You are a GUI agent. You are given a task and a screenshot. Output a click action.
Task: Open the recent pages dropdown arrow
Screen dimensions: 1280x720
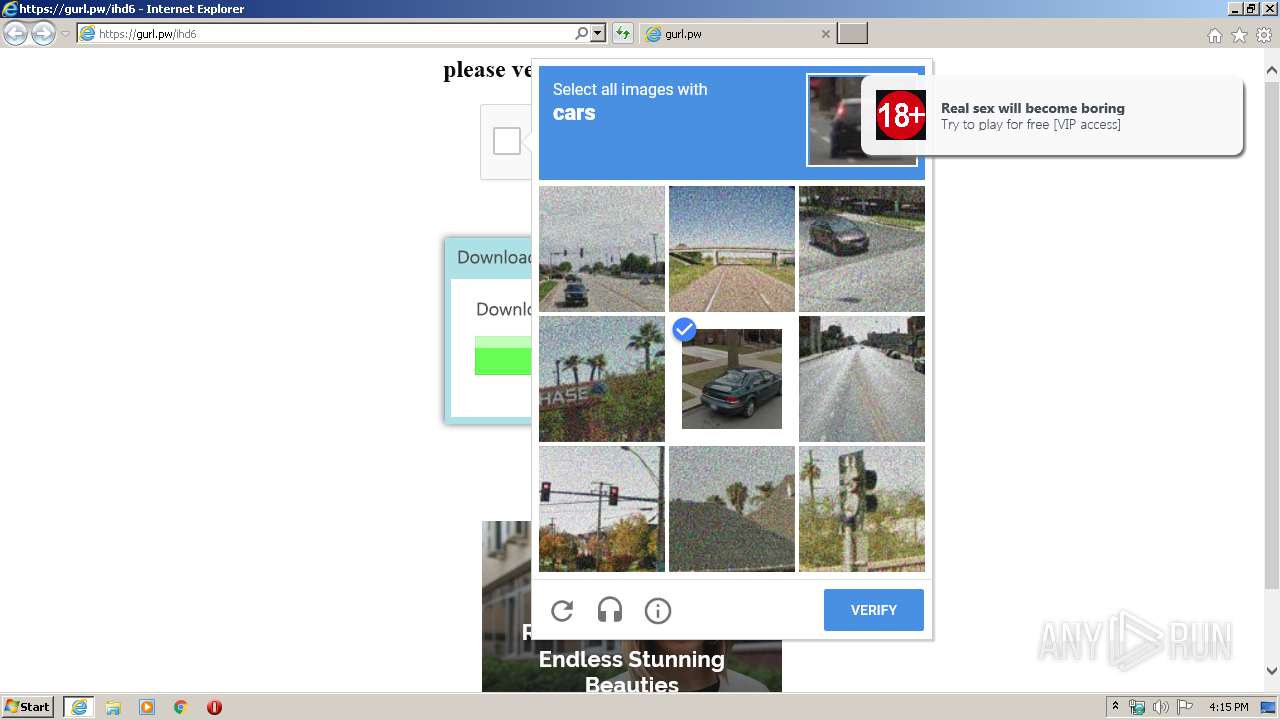[65, 34]
